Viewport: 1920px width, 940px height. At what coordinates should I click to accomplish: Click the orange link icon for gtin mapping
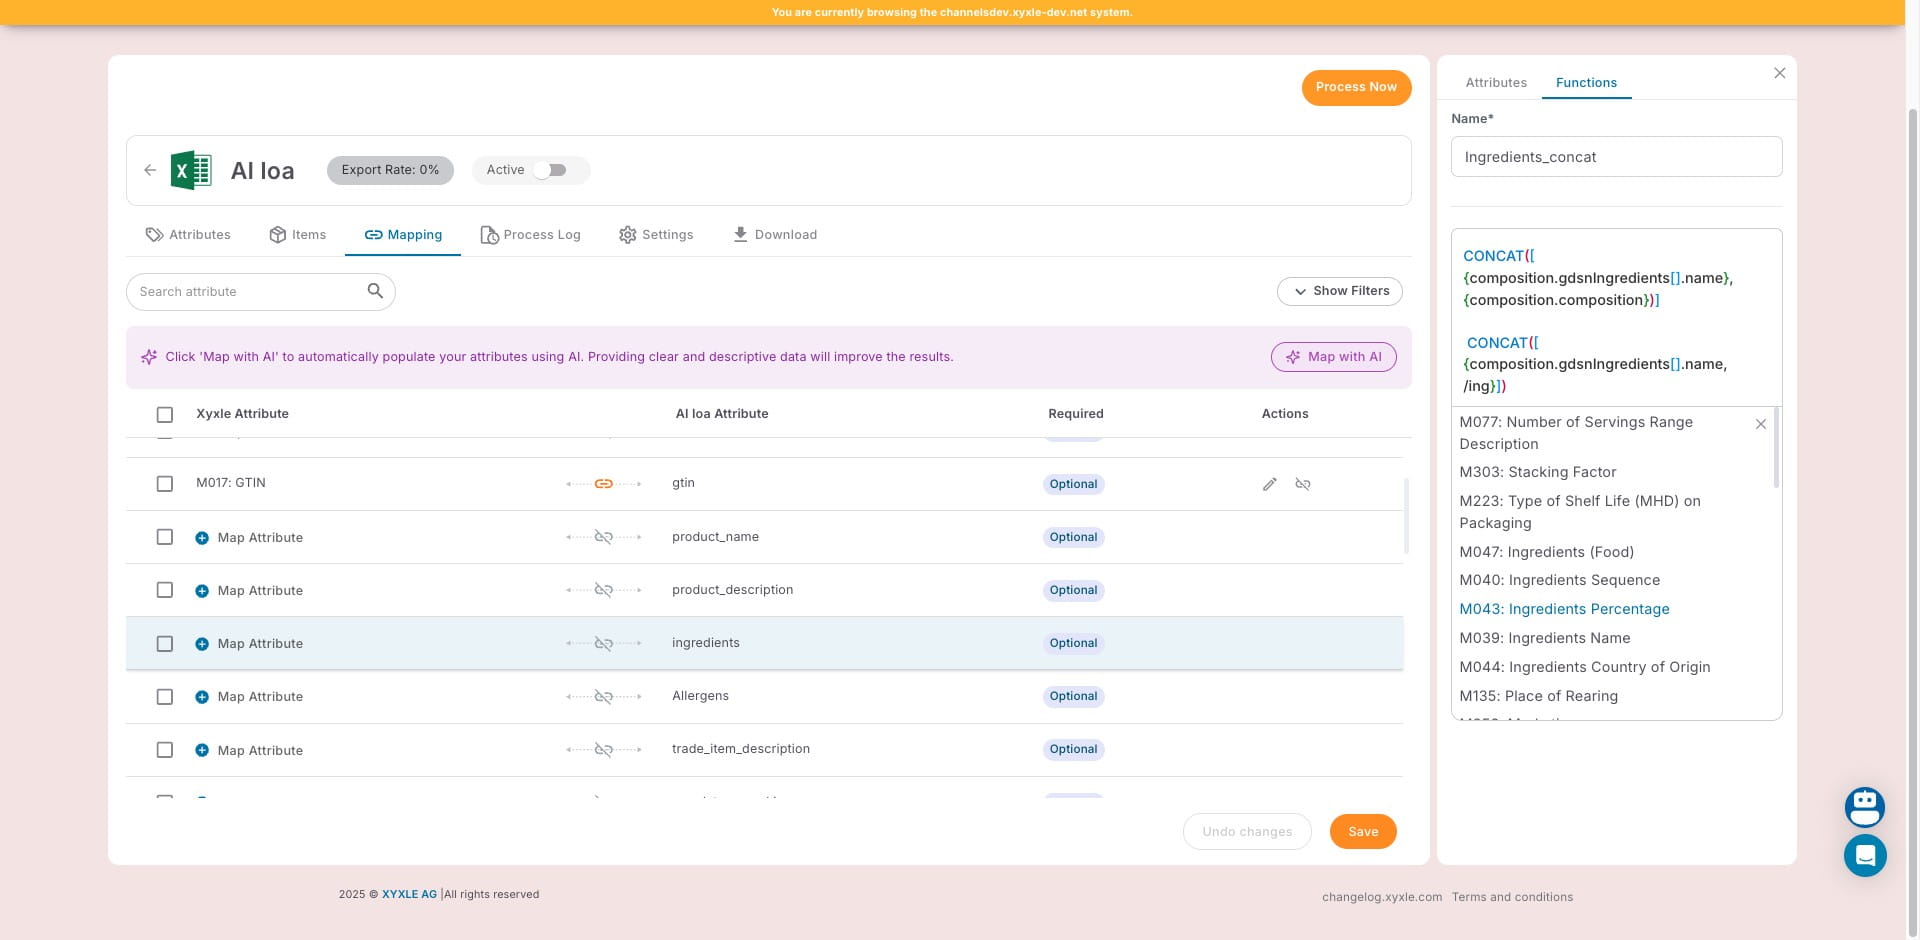[x=603, y=484]
